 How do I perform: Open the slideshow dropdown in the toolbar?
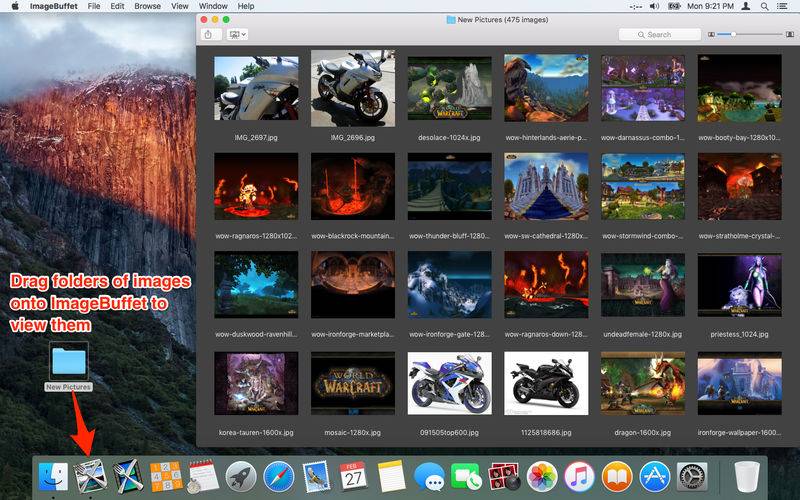pos(238,34)
